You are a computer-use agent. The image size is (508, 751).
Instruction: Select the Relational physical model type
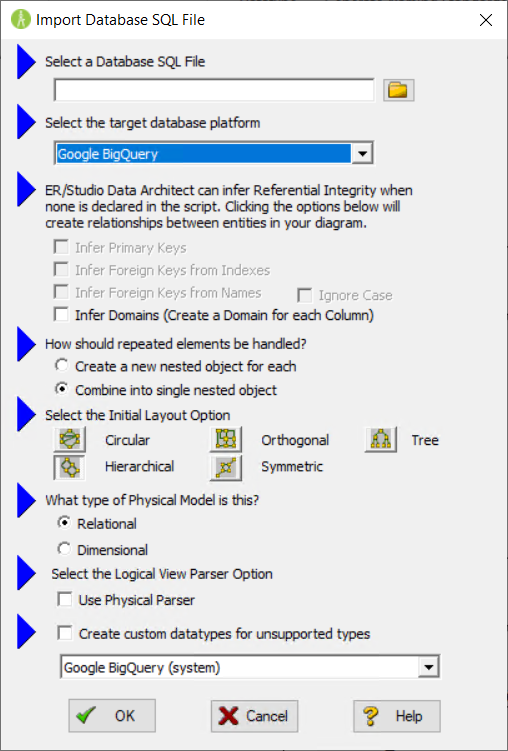tap(64, 523)
